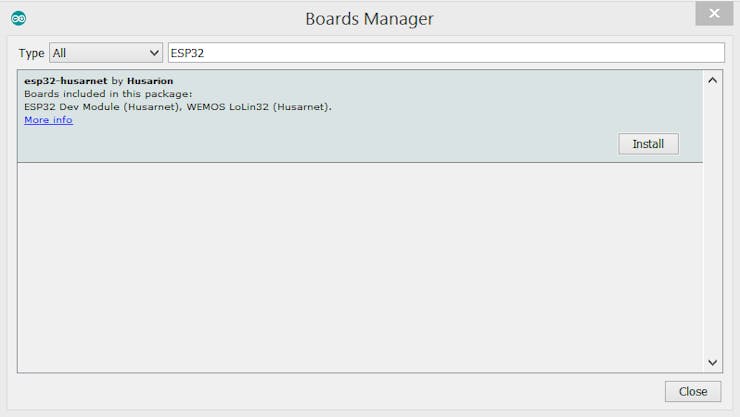Screen dimensions: 740x417
Task: Click the word by in the package header
Action: (117, 81)
